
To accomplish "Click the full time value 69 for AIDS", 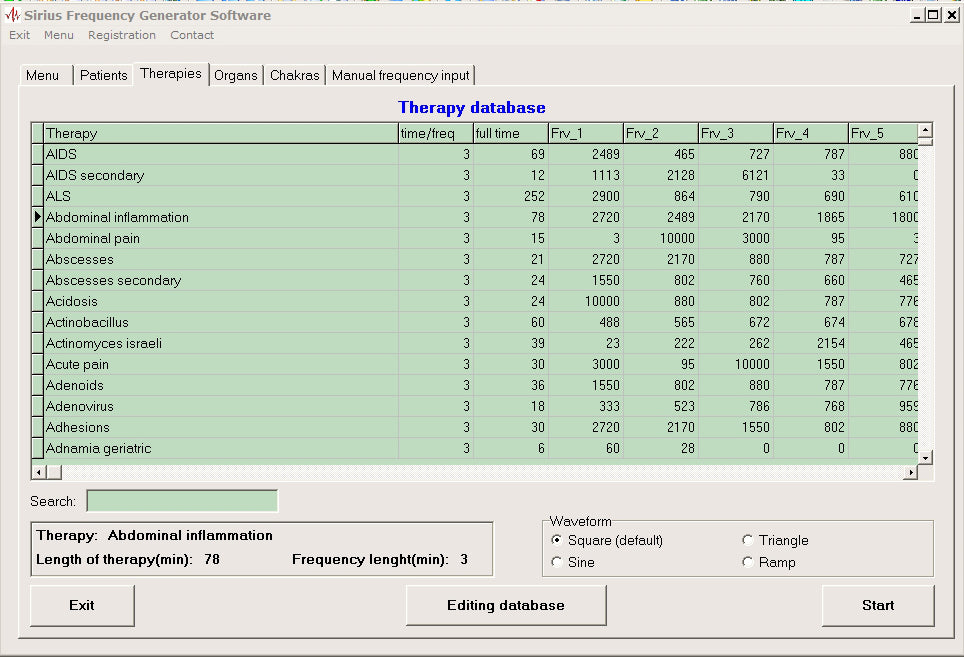I will tap(511, 154).
